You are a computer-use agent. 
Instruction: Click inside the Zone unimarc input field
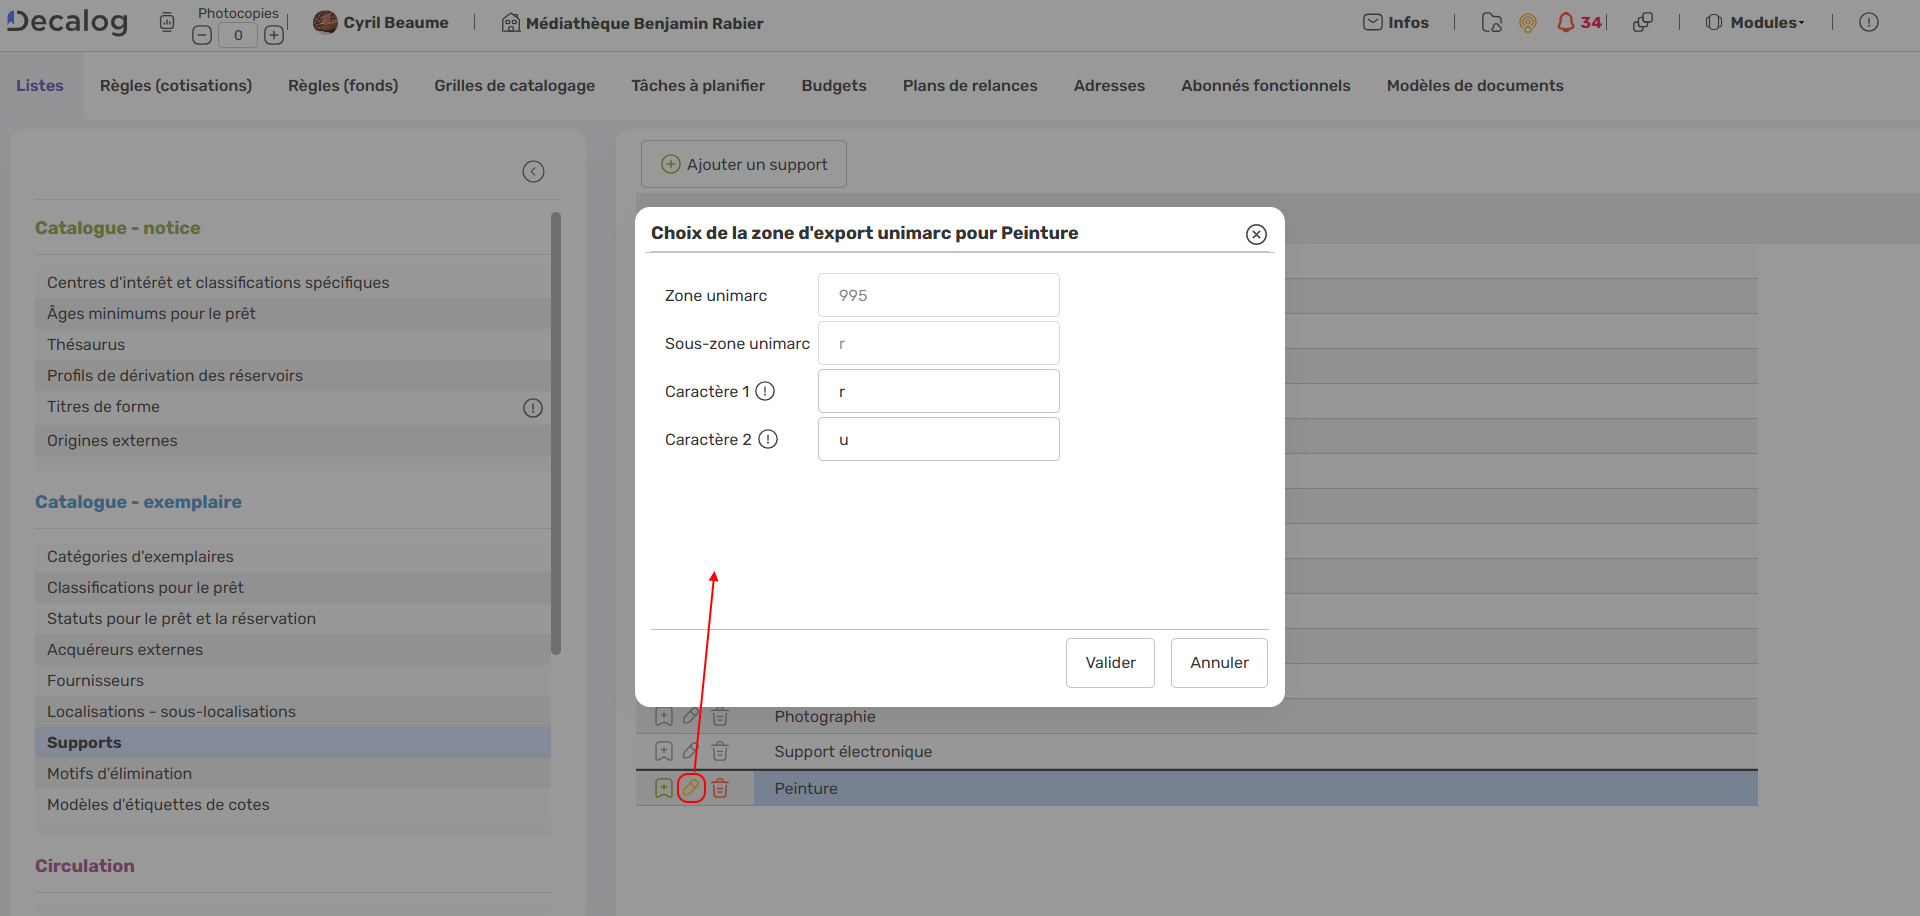(937, 294)
